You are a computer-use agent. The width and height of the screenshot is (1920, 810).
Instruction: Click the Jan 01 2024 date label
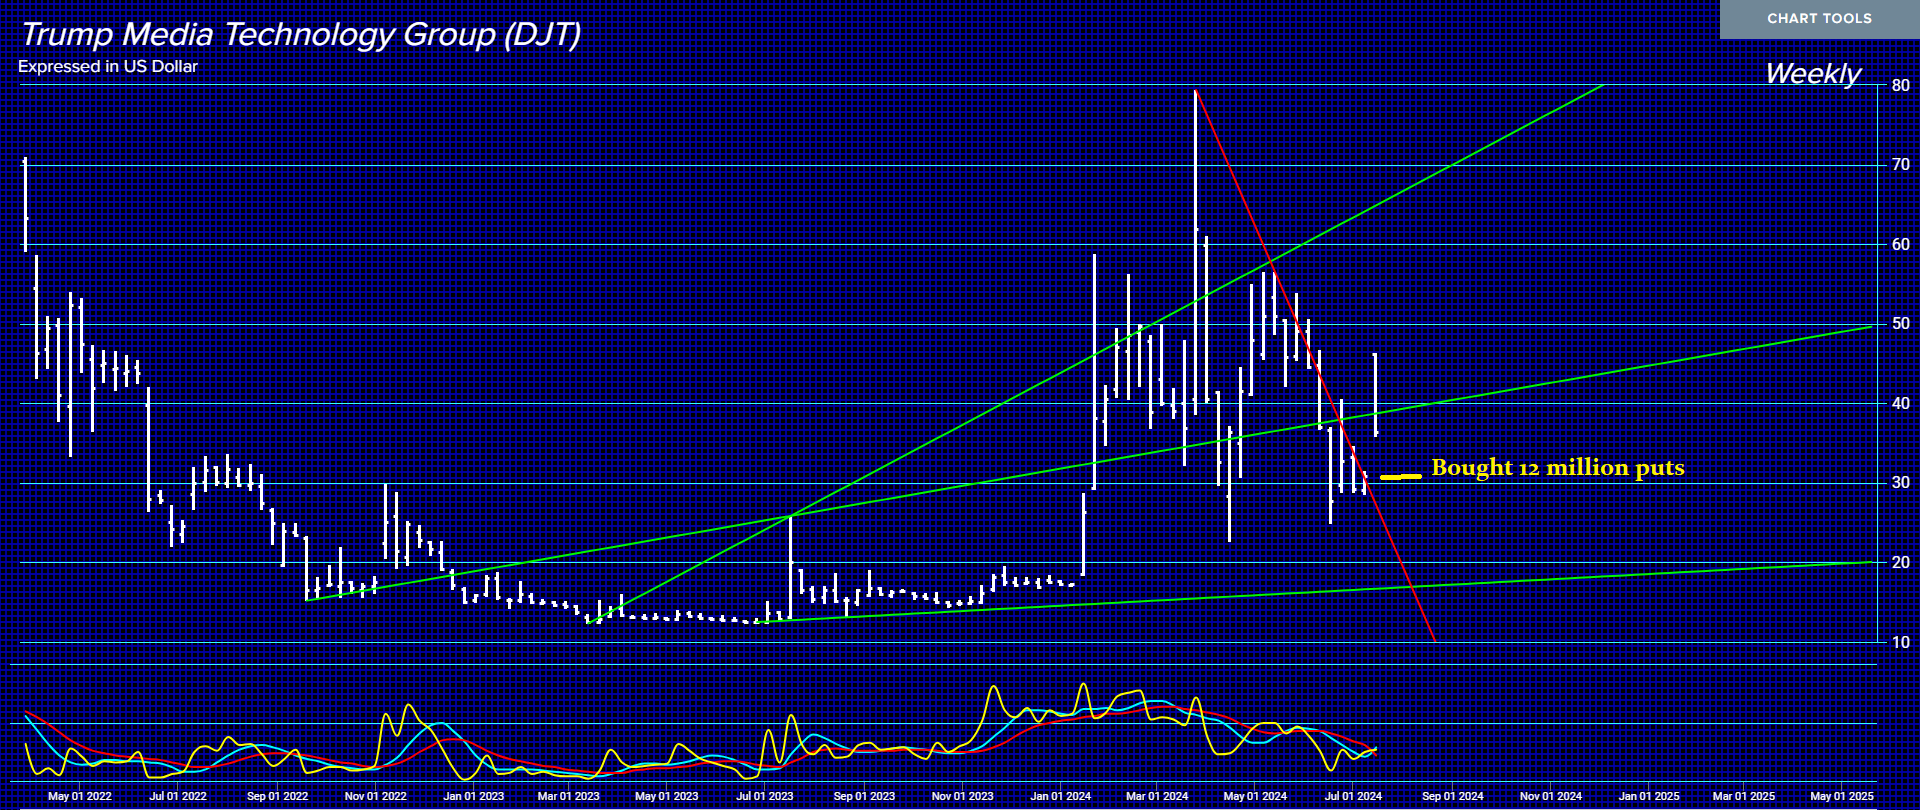point(1061,797)
